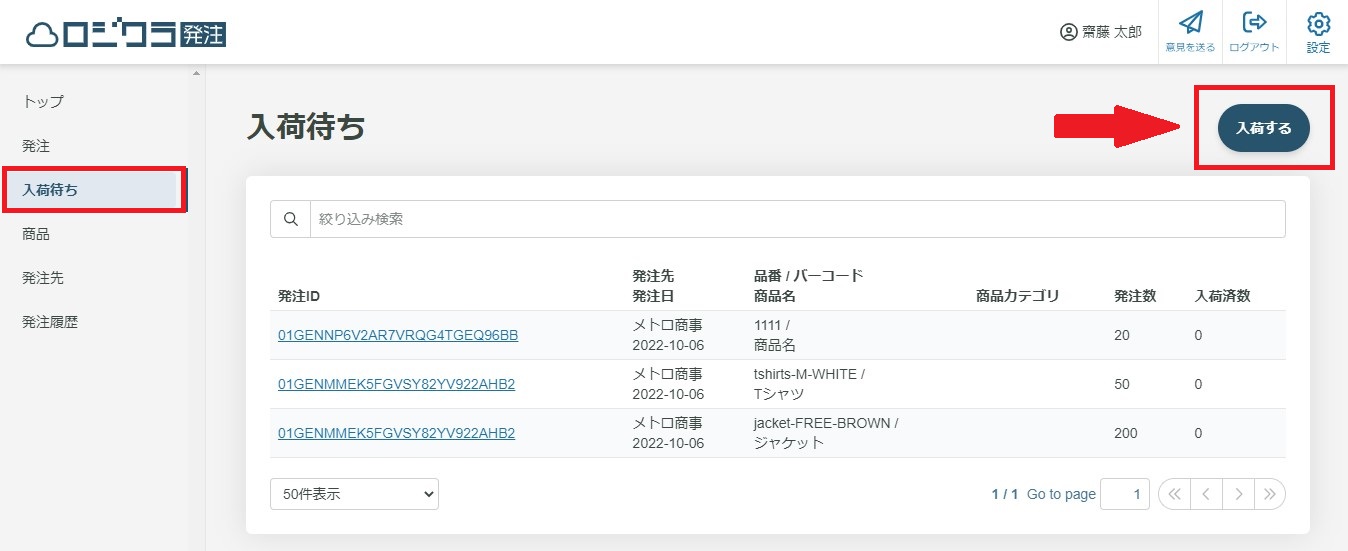Screen dimensions: 1348x551
Task: Click the 入荷する button
Action: (x=1264, y=128)
